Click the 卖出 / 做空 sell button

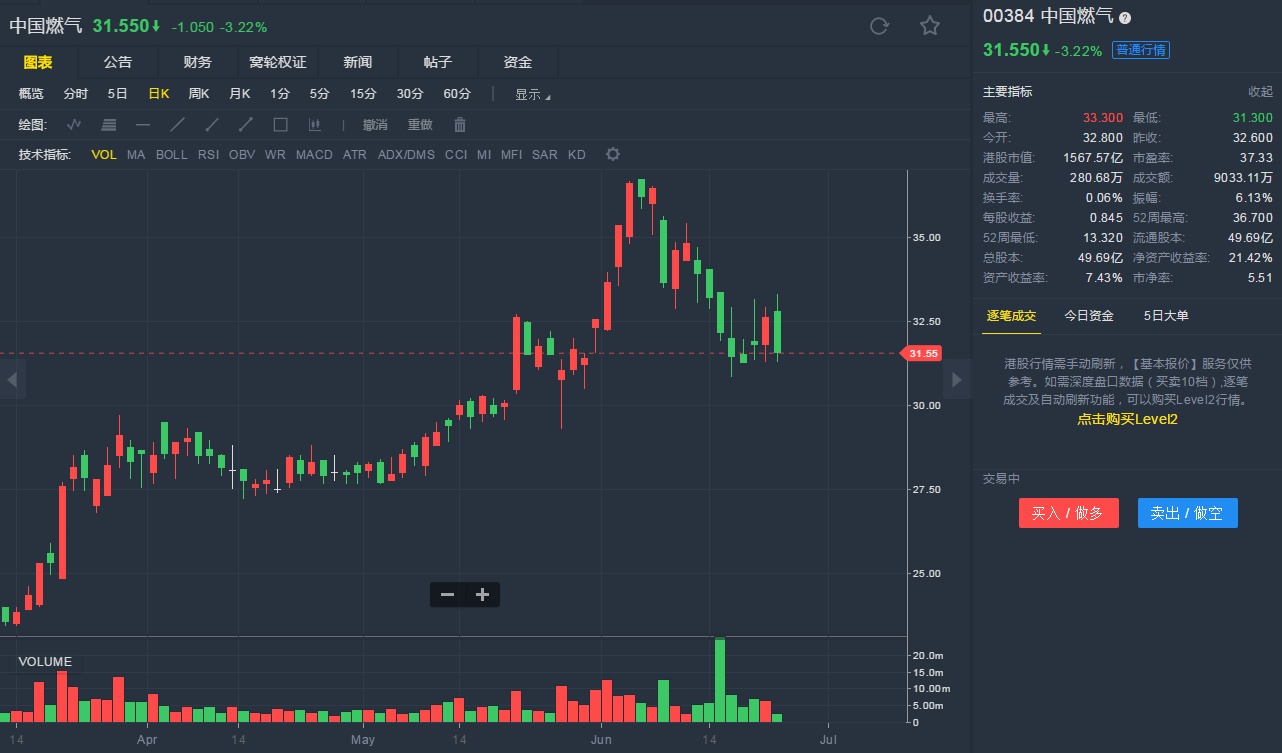click(1187, 513)
